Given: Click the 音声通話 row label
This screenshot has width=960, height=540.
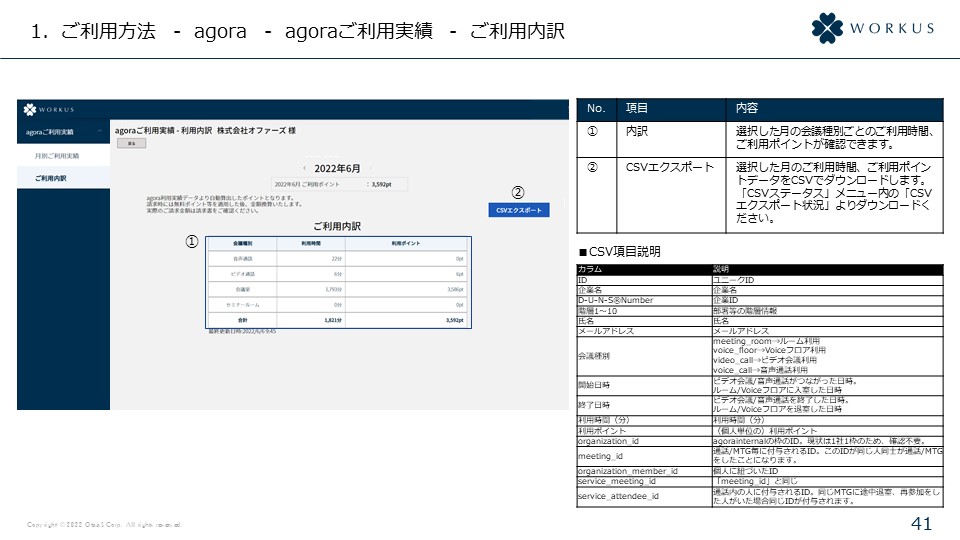Looking at the screenshot, I should 242,259.
